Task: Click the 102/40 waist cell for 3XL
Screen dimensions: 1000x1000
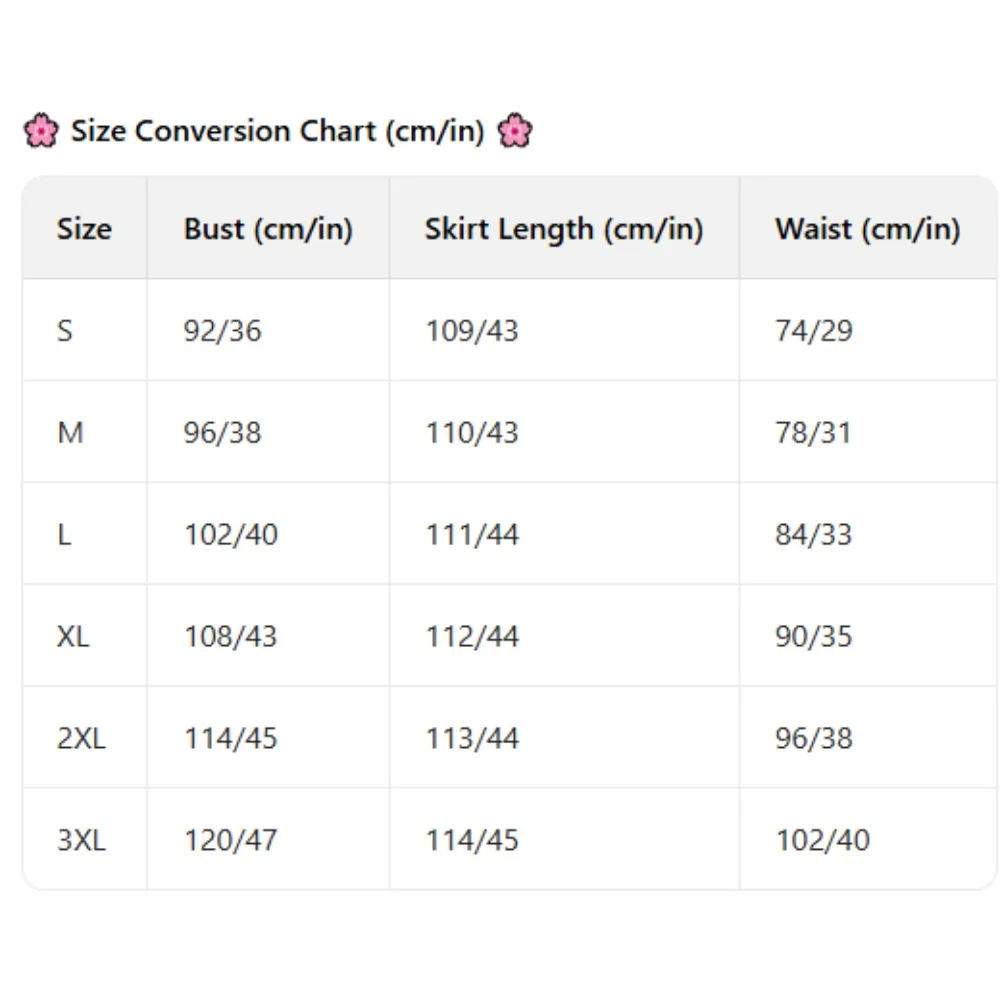Action: [x=822, y=840]
